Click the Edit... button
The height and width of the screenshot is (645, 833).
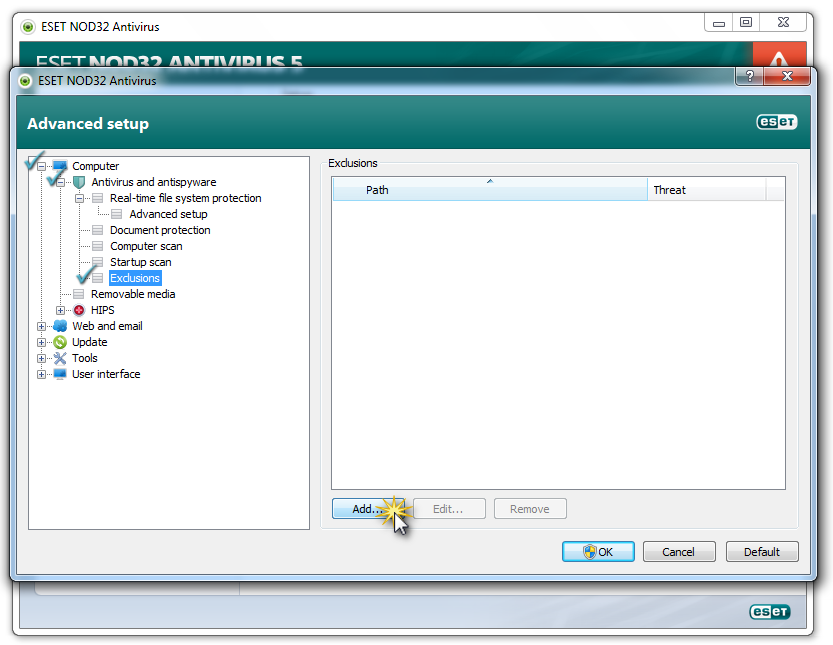click(449, 509)
